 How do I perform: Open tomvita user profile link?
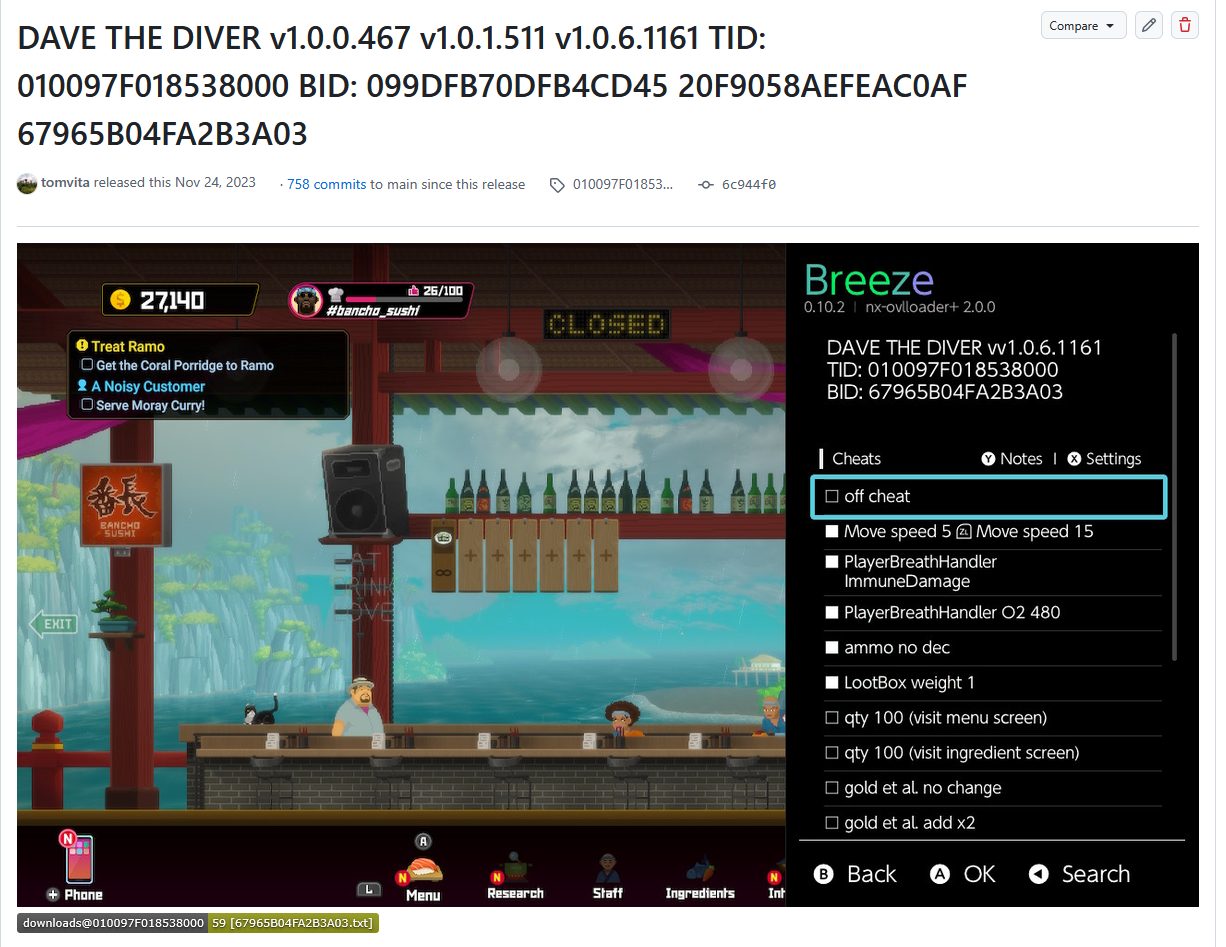click(x=65, y=183)
